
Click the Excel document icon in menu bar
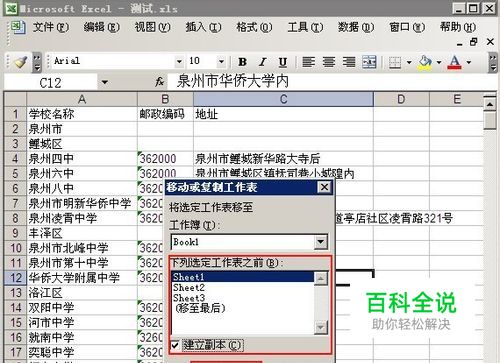click(18, 27)
